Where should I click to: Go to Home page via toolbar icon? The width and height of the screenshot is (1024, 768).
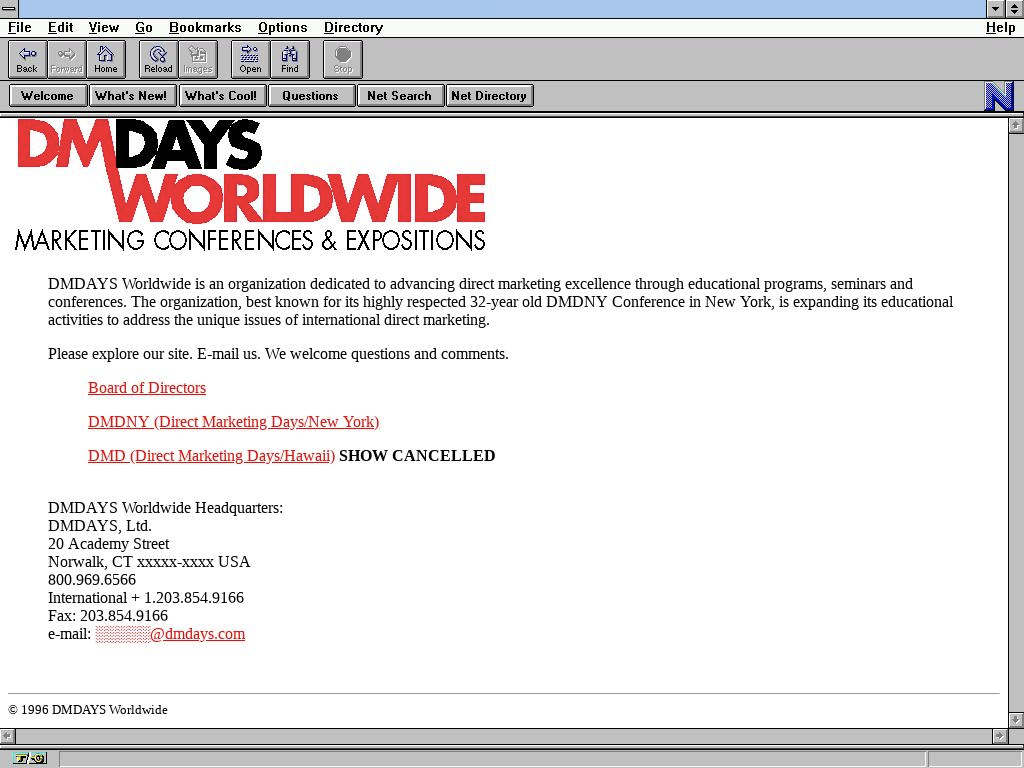105,59
